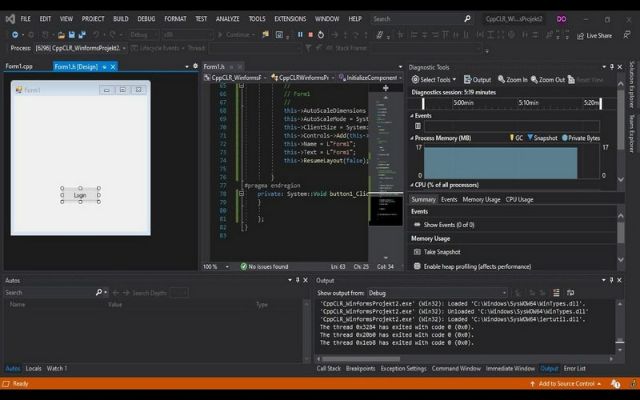
Task: Select the Form1.h code editor tab
Action: point(214,67)
